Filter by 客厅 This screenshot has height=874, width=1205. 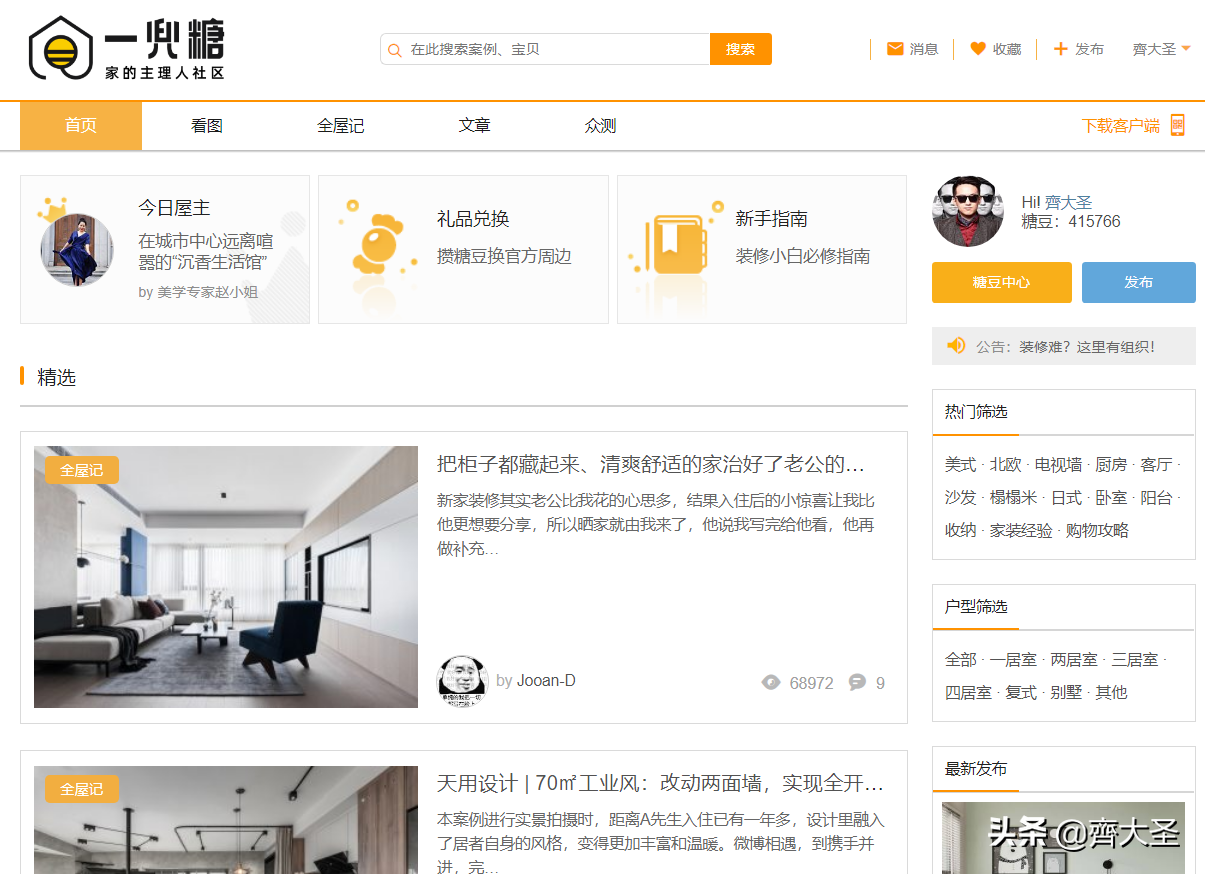(1156, 465)
